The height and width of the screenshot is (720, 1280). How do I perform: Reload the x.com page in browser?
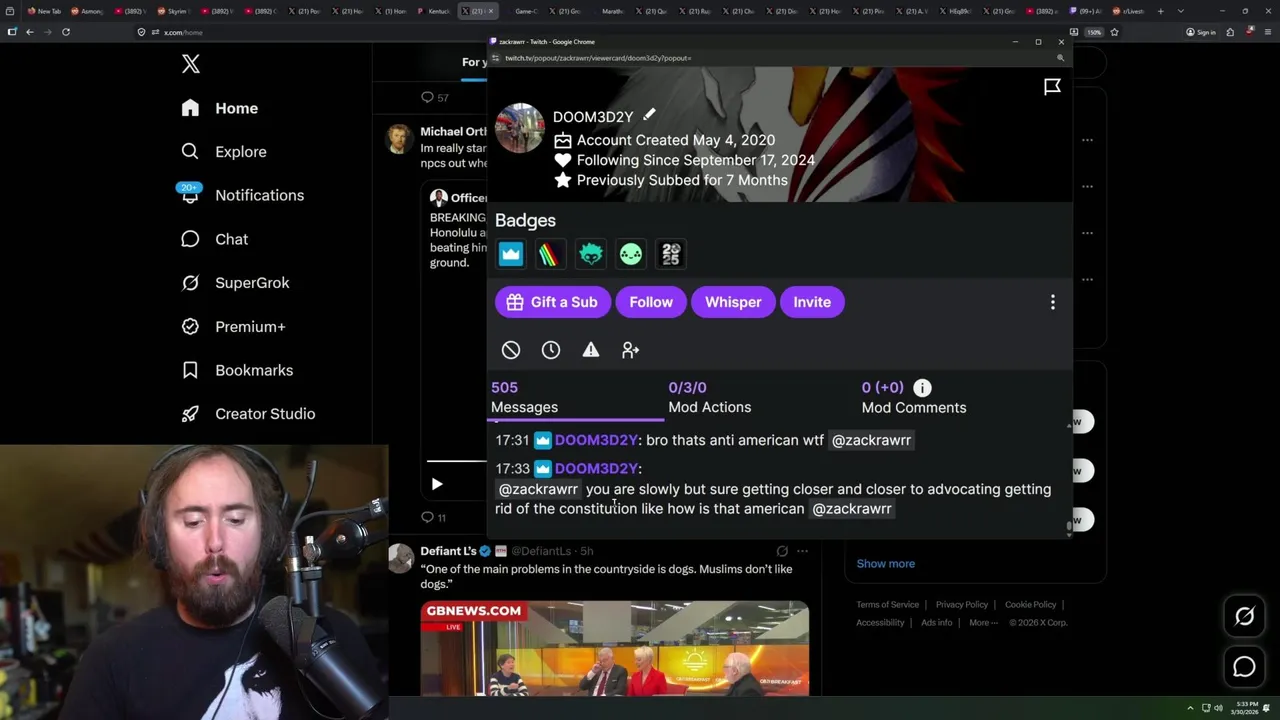coord(66,32)
